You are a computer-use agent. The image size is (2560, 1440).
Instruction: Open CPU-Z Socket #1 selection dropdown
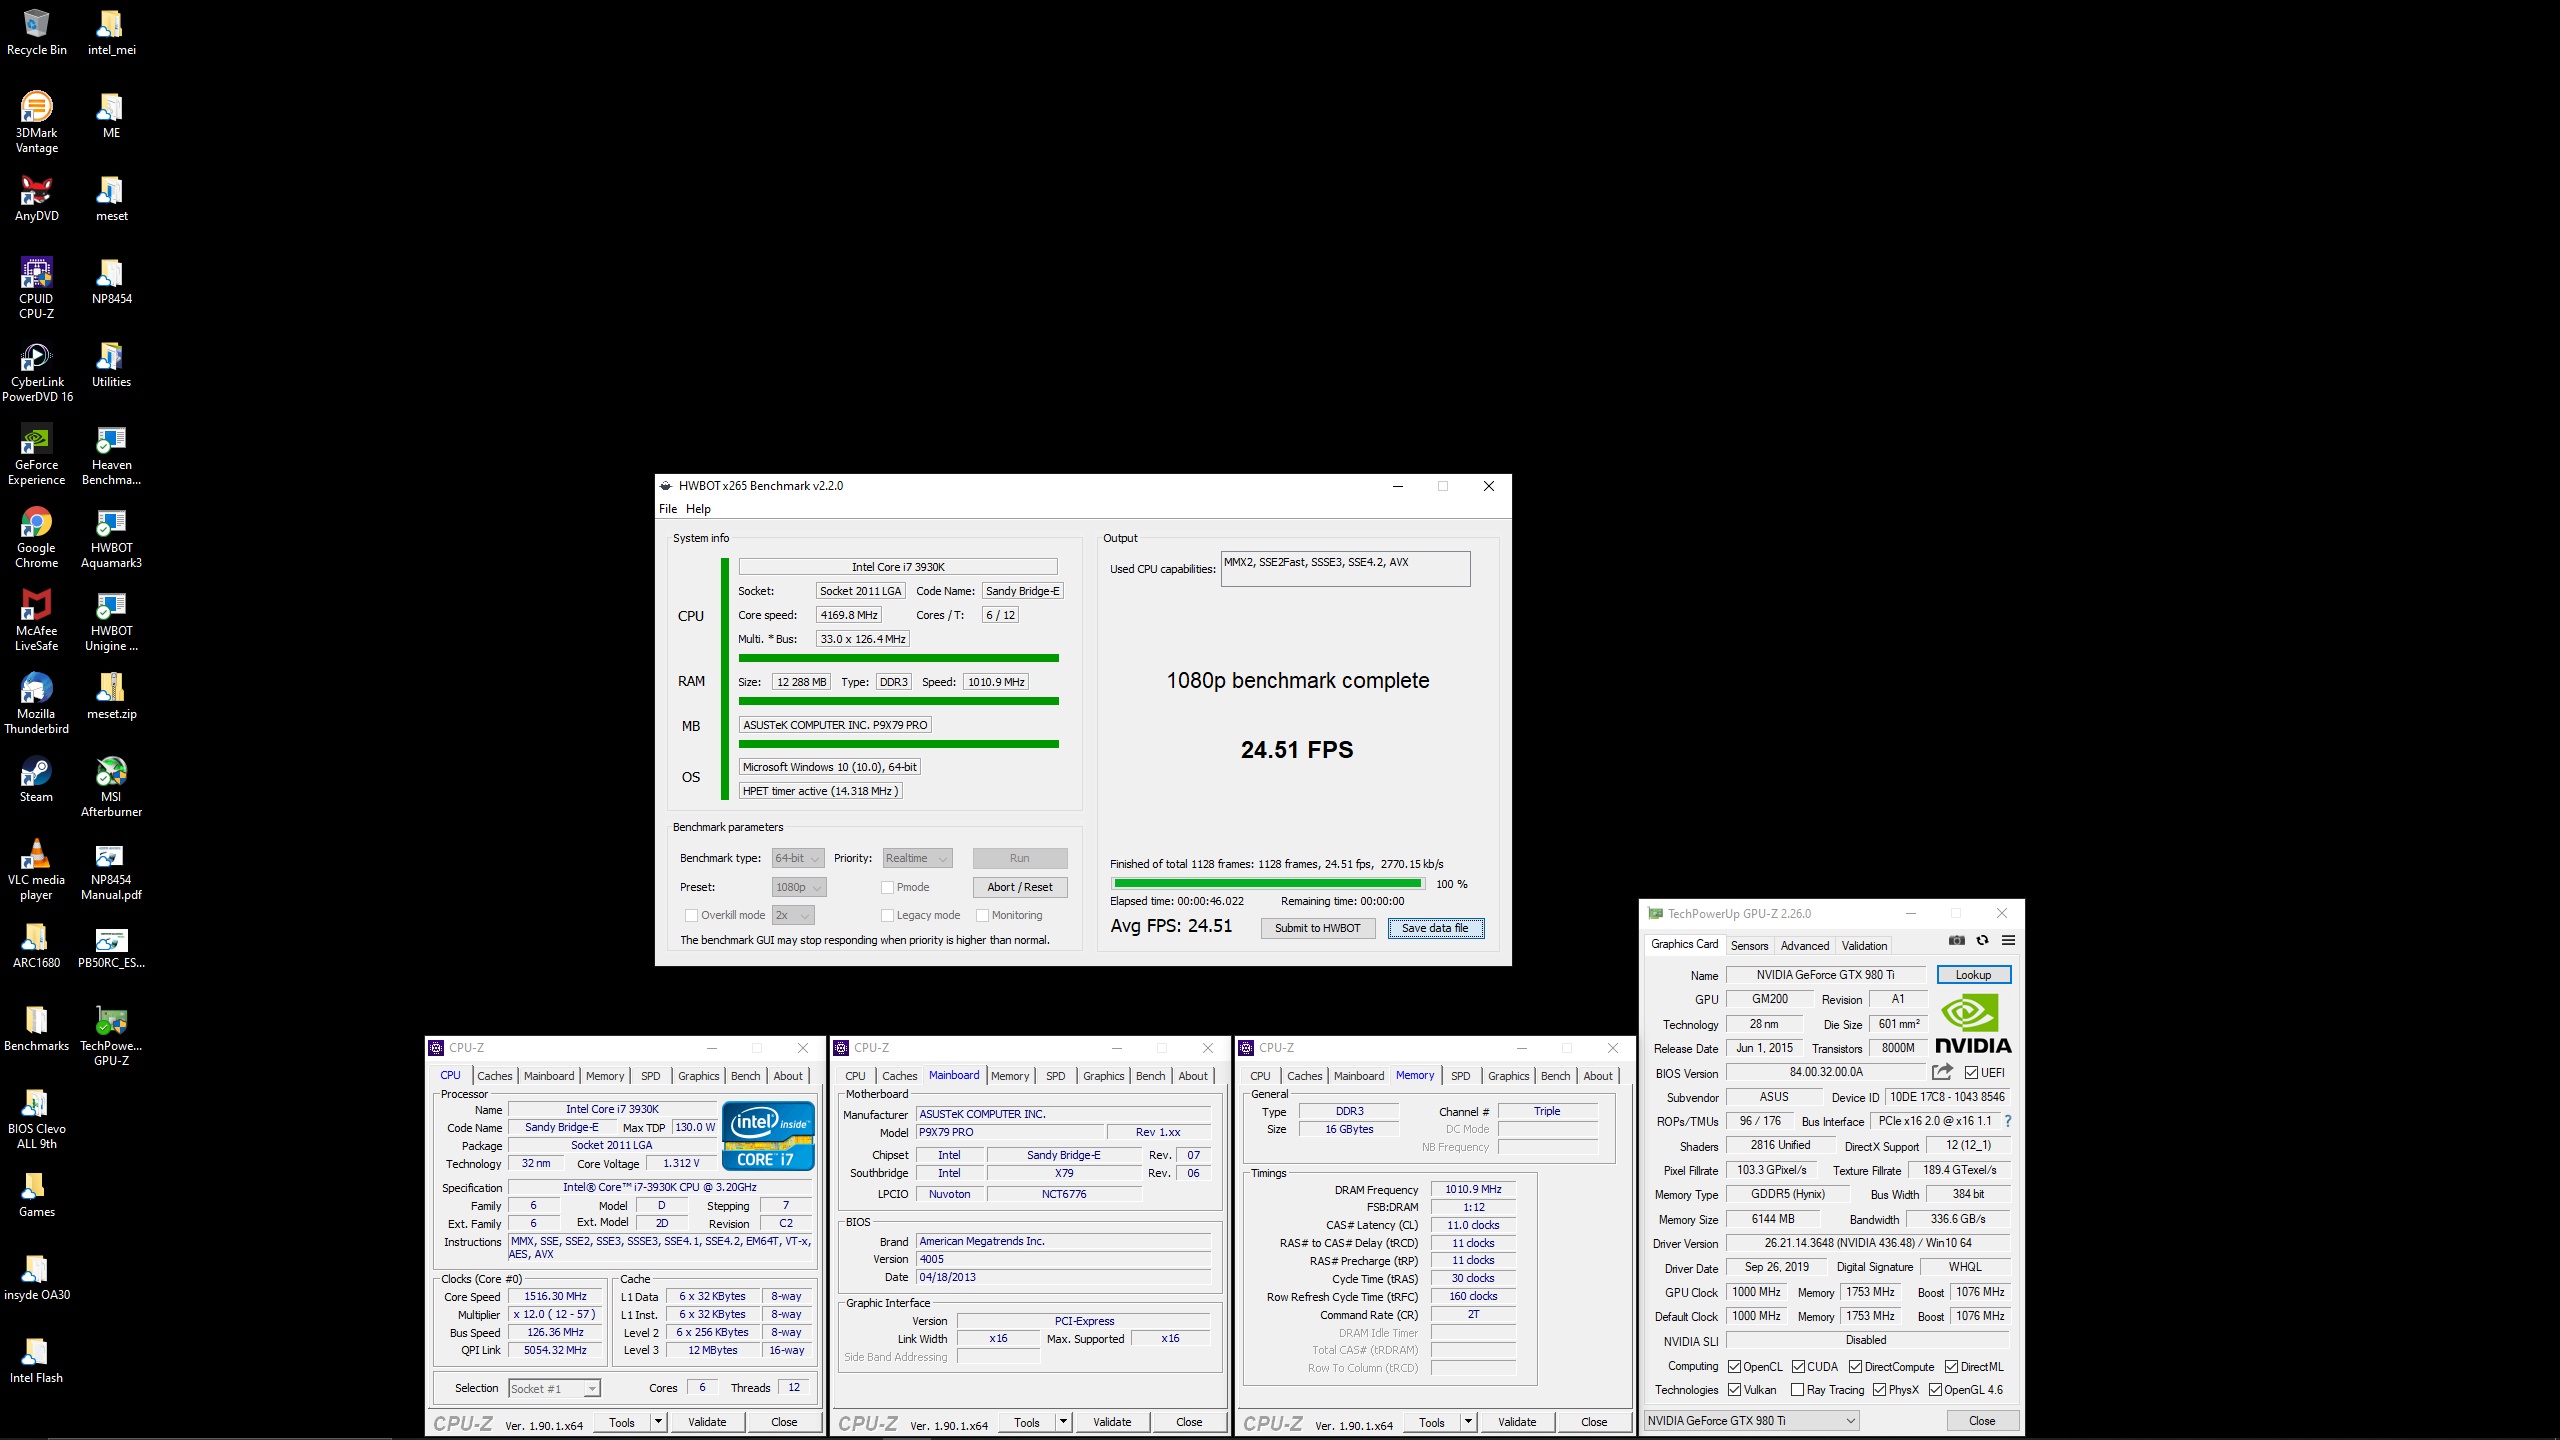(x=554, y=1388)
